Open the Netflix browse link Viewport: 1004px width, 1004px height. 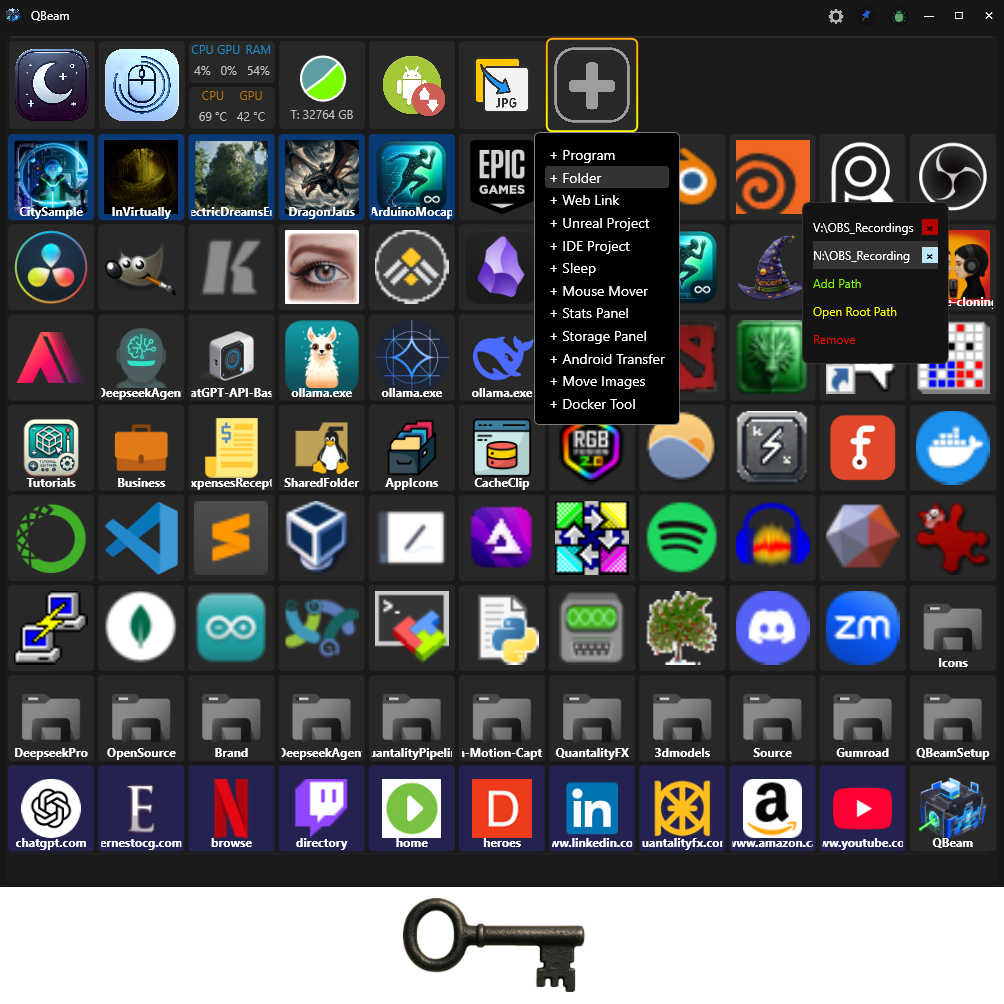232,809
